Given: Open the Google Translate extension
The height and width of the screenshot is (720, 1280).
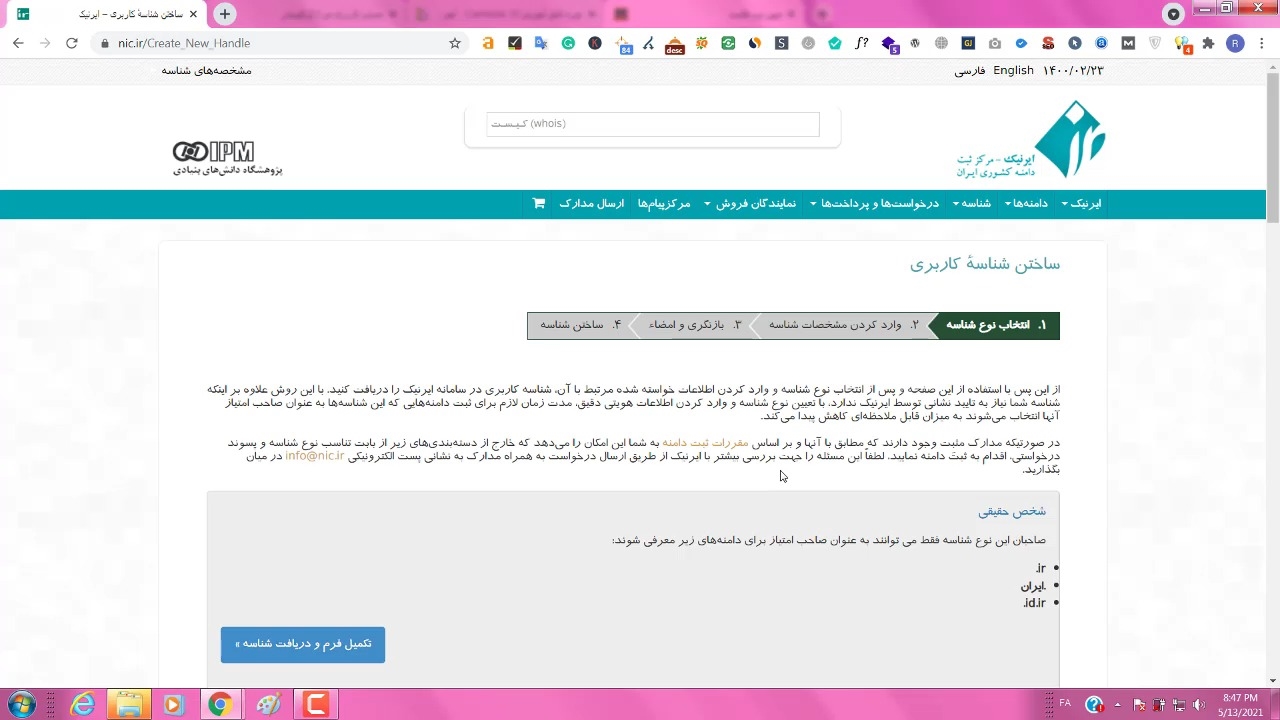Looking at the screenshot, I should pos(541,43).
